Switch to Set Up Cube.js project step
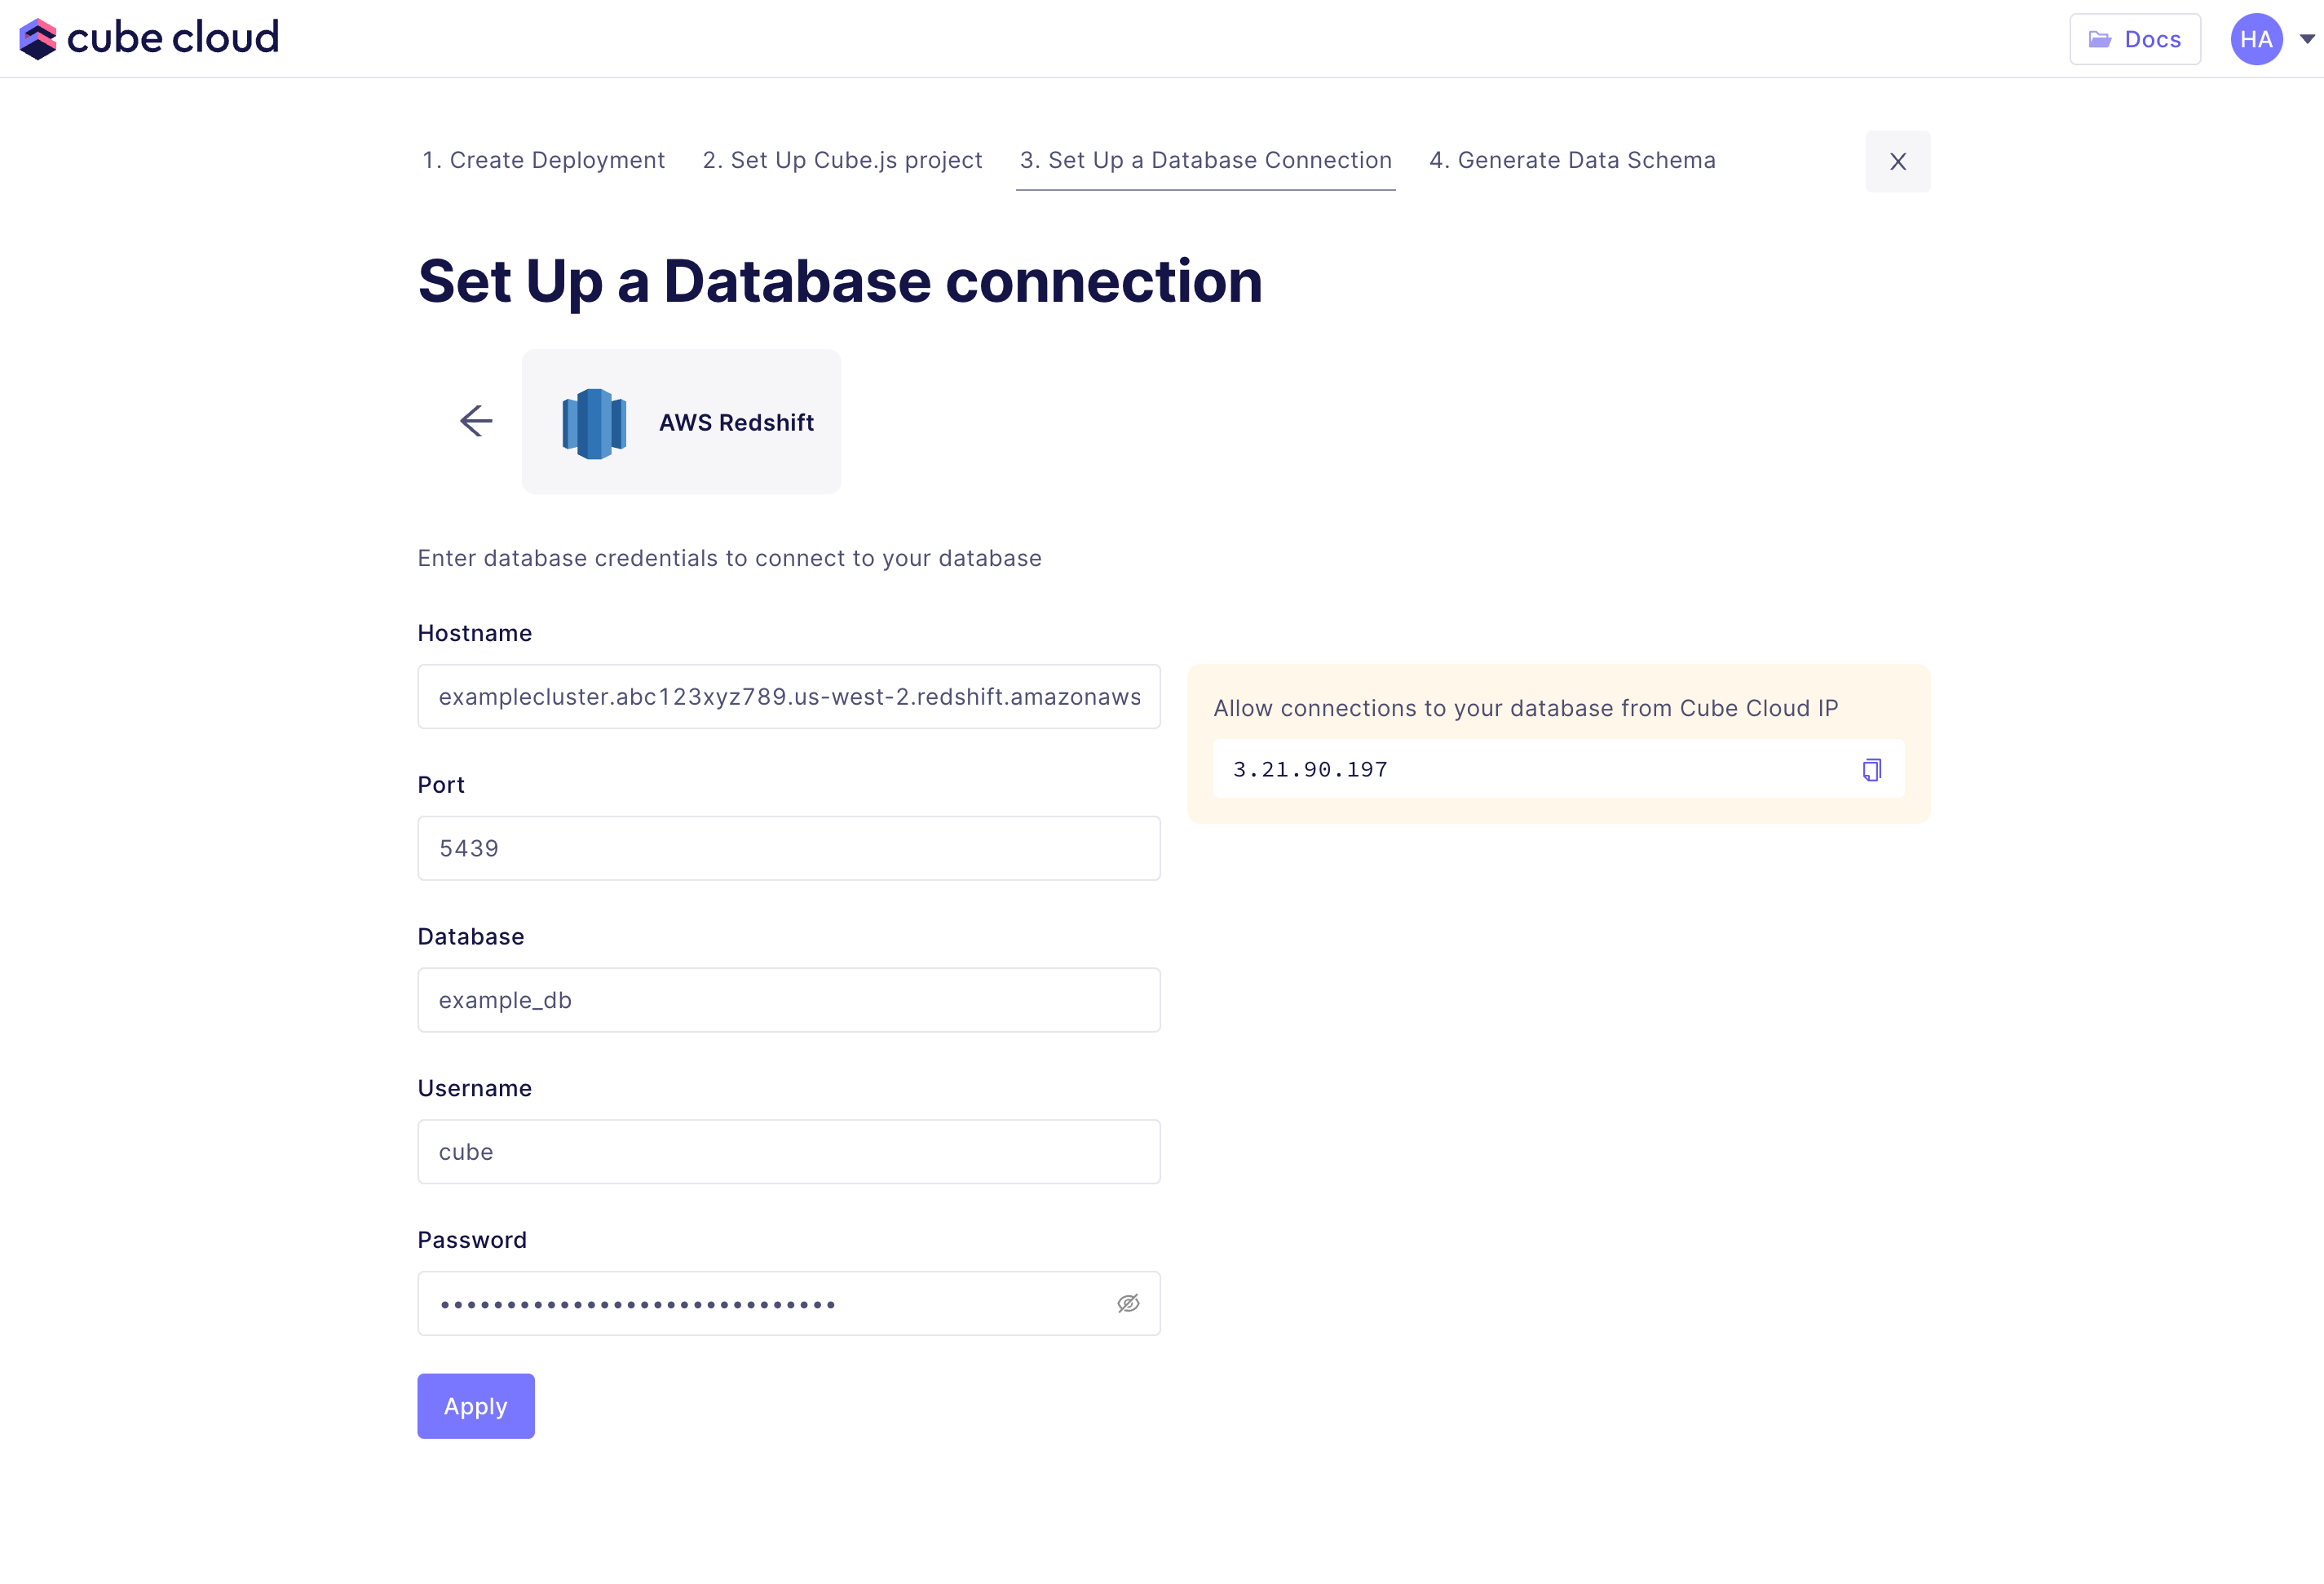 (842, 160)
